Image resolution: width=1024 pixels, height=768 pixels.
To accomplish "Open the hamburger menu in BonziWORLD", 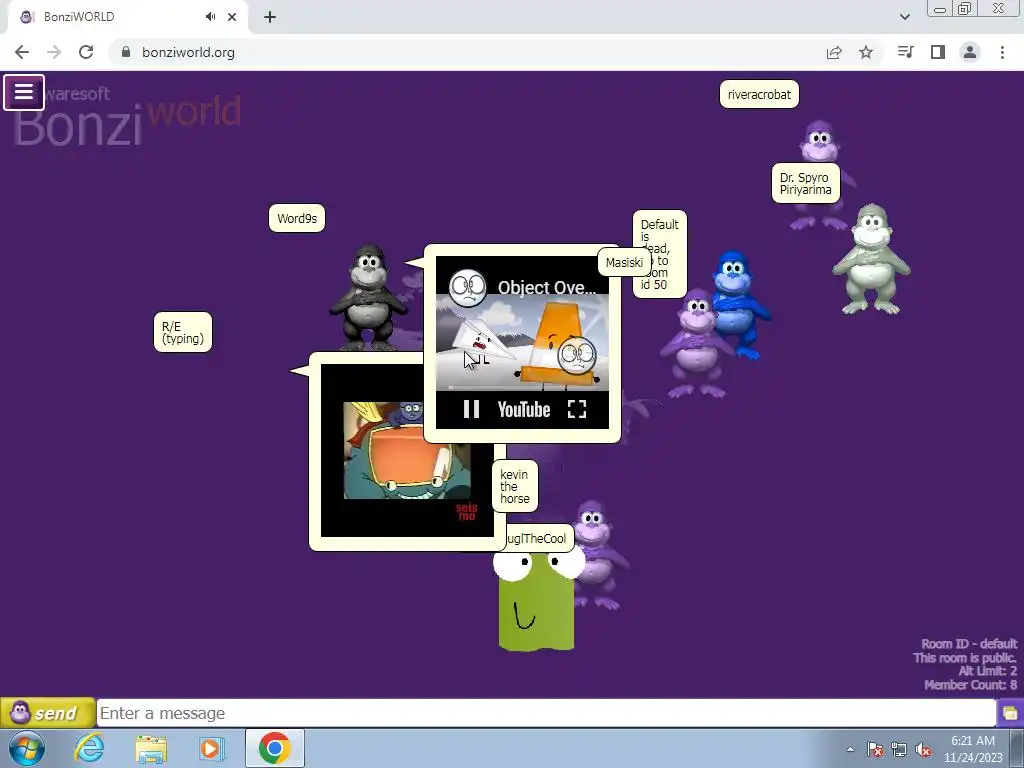I will (x=24, y=92).
